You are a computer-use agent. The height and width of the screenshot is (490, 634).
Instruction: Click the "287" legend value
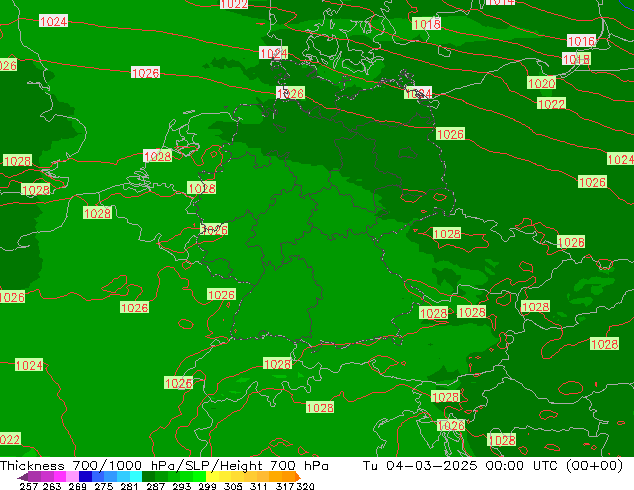coord(155,486)
